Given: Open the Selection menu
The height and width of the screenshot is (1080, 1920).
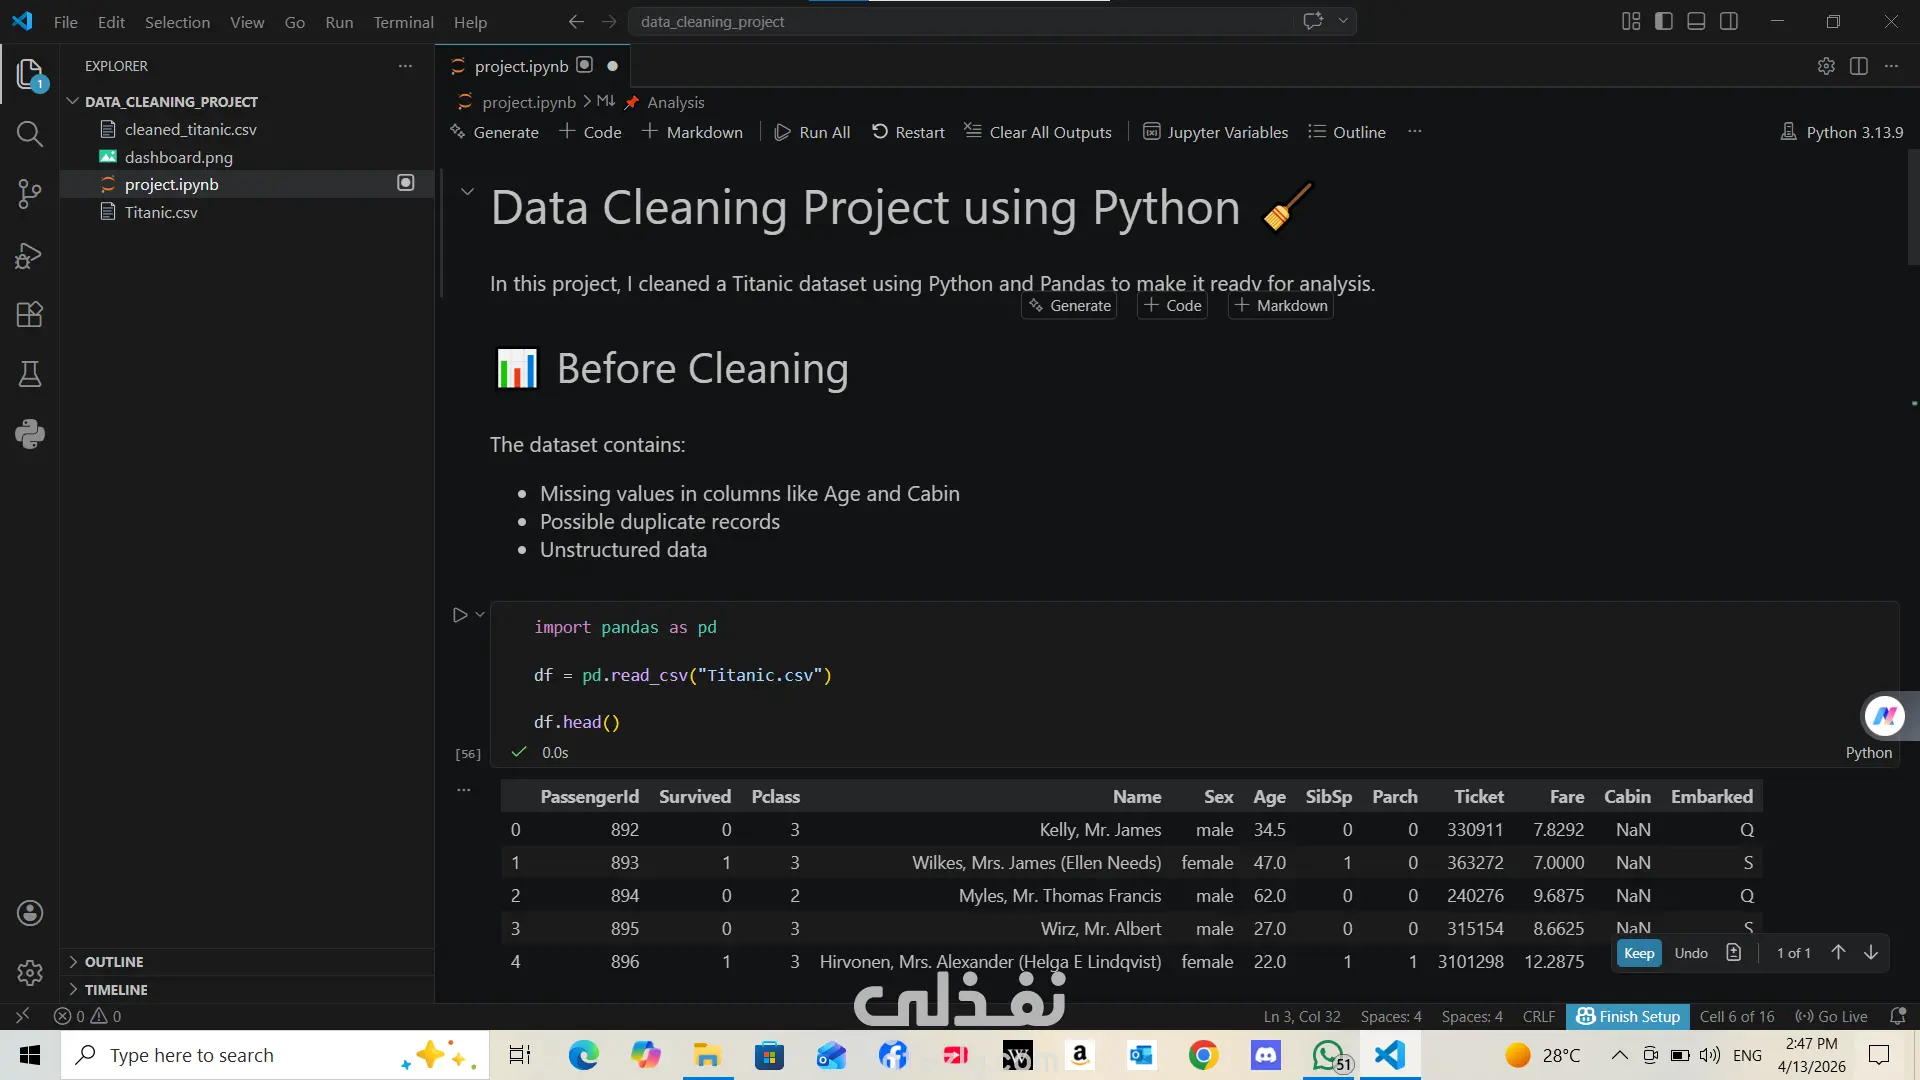Looking at the screenshot, I should click(177, 22).
